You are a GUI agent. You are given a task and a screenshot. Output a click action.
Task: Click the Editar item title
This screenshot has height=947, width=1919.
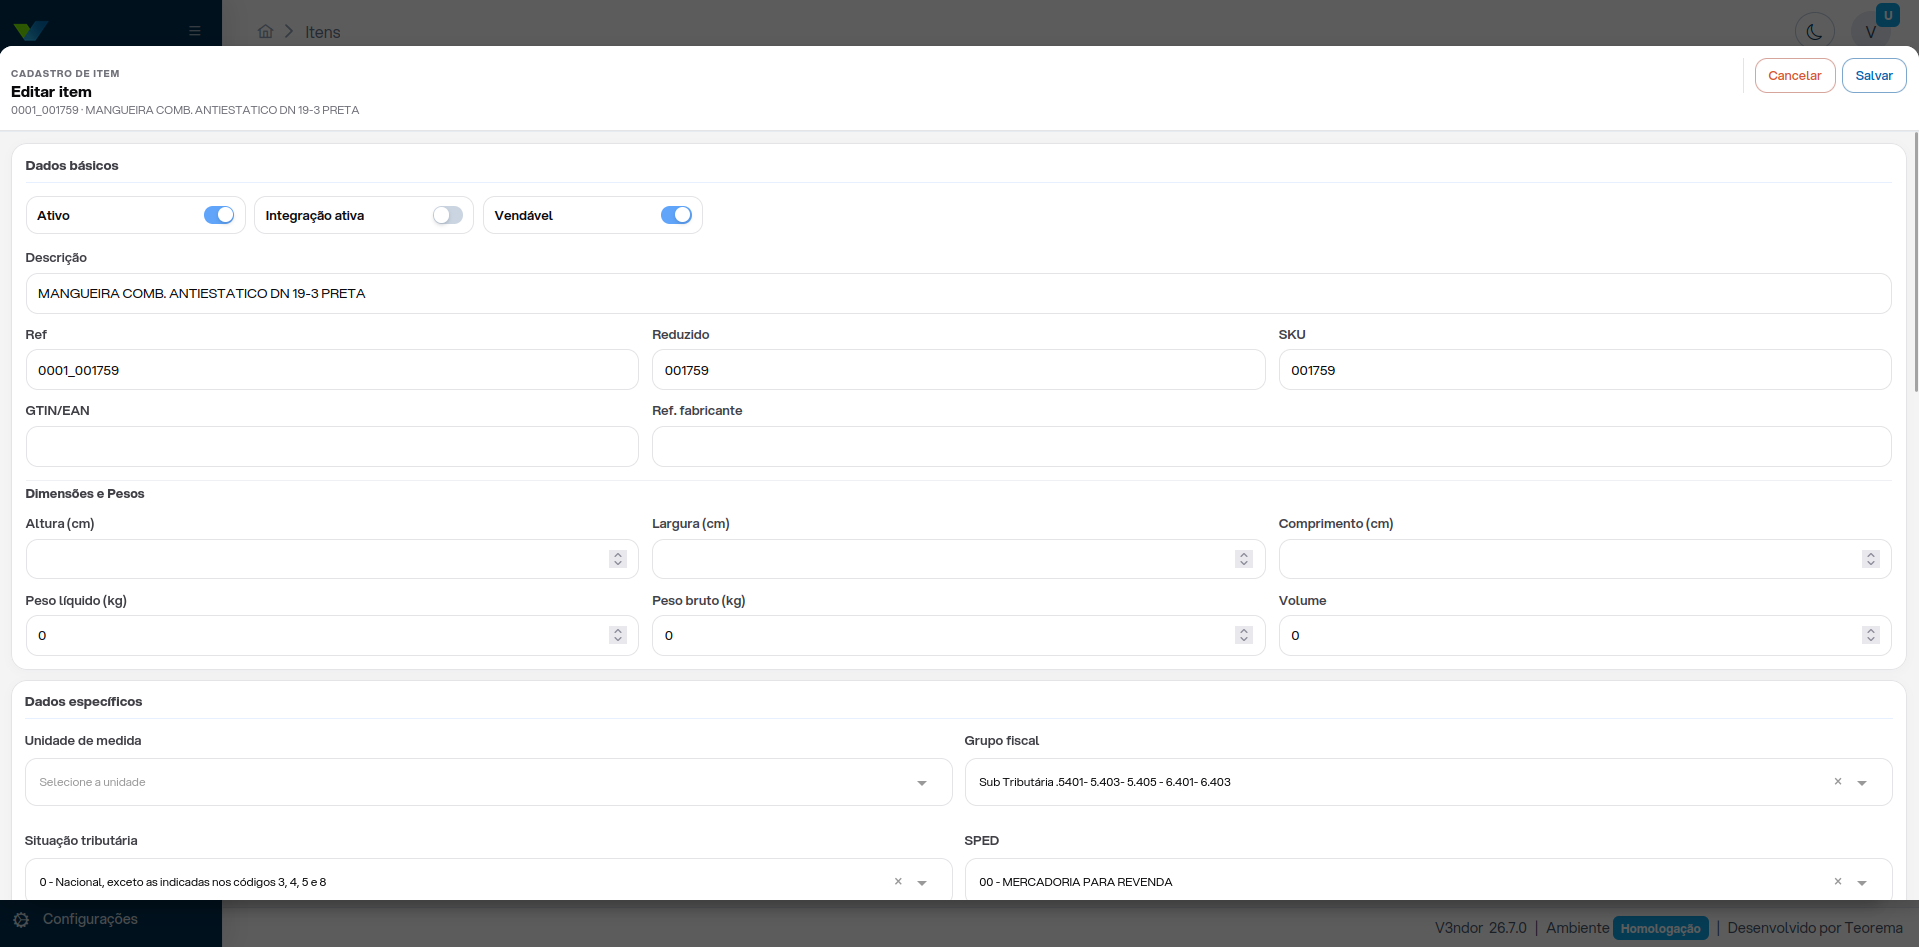pos(51,92)
